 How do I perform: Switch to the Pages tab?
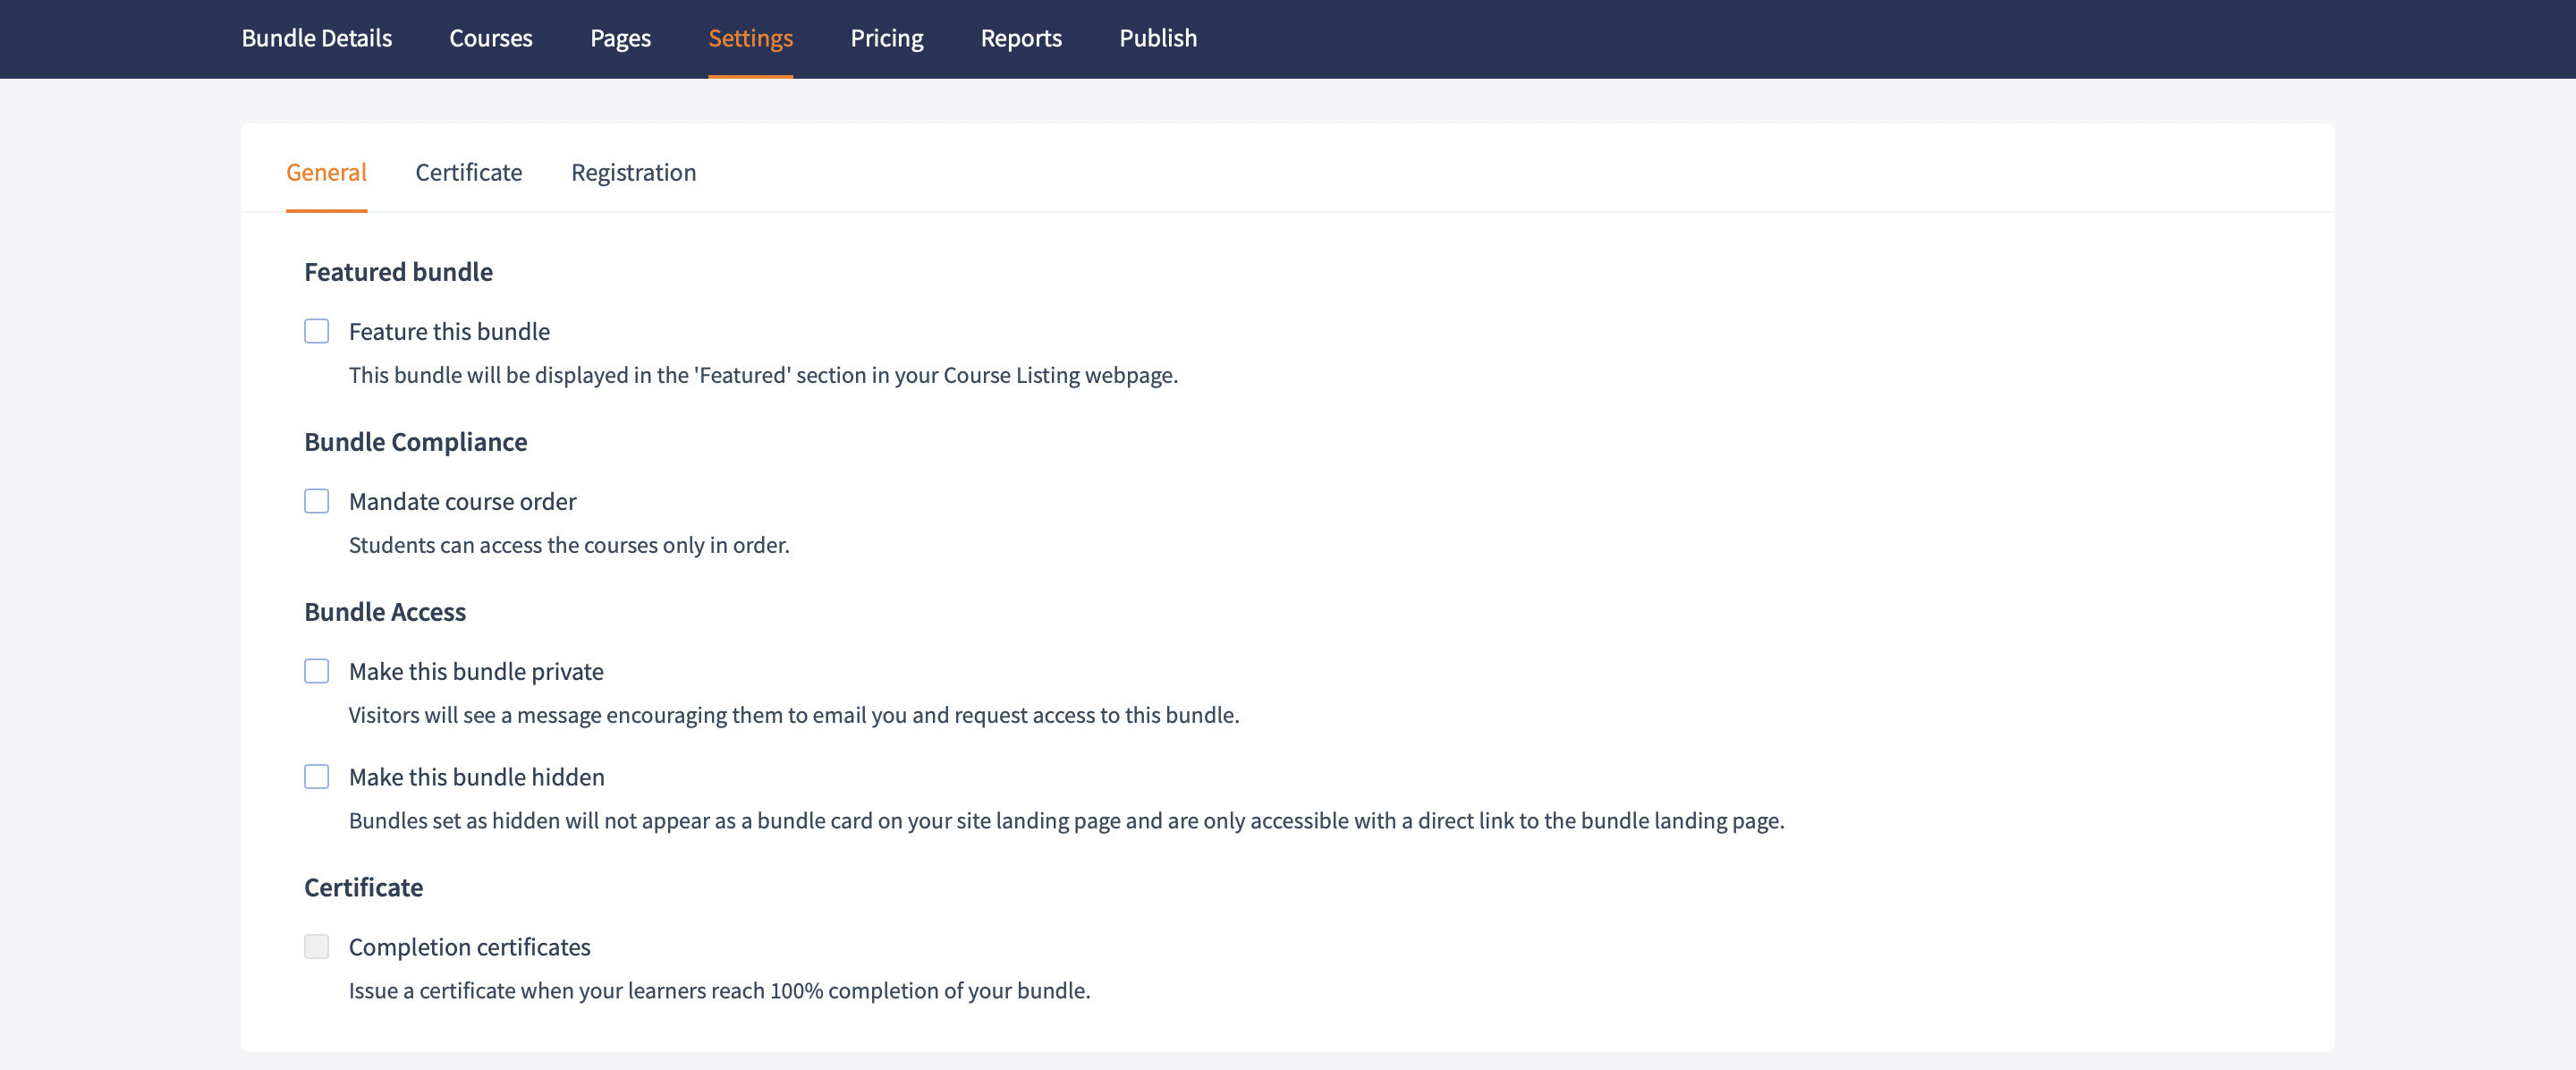tap(620, 38)
